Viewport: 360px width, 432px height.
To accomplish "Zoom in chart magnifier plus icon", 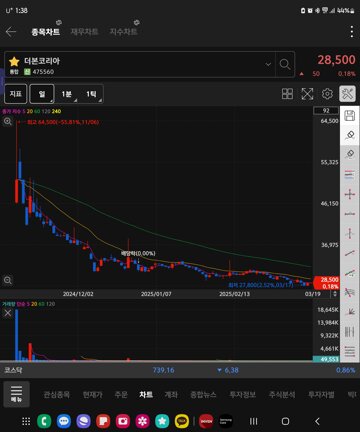I will pyautogui.click(x=8, y=122).
